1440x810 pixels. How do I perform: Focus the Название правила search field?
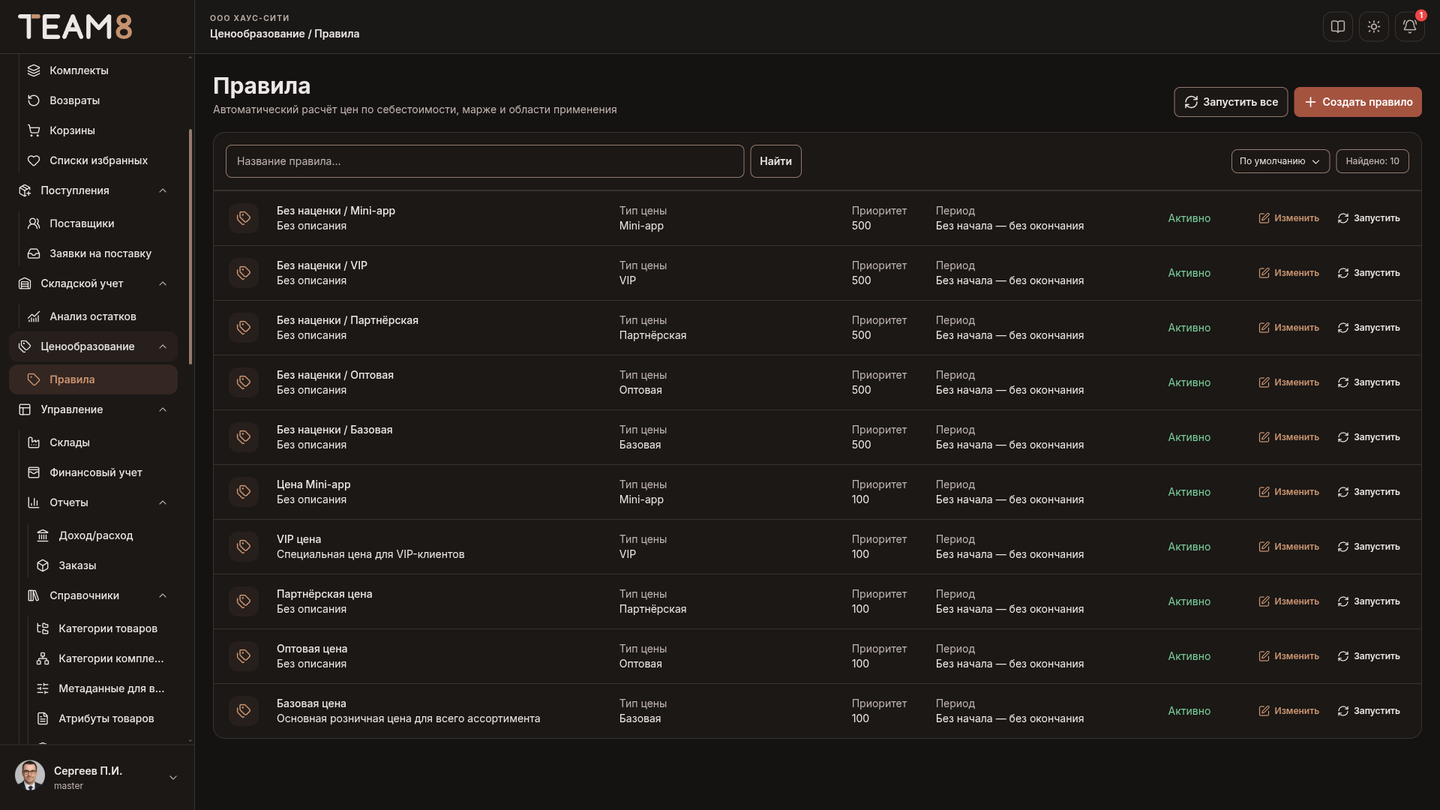pos(485,161)
